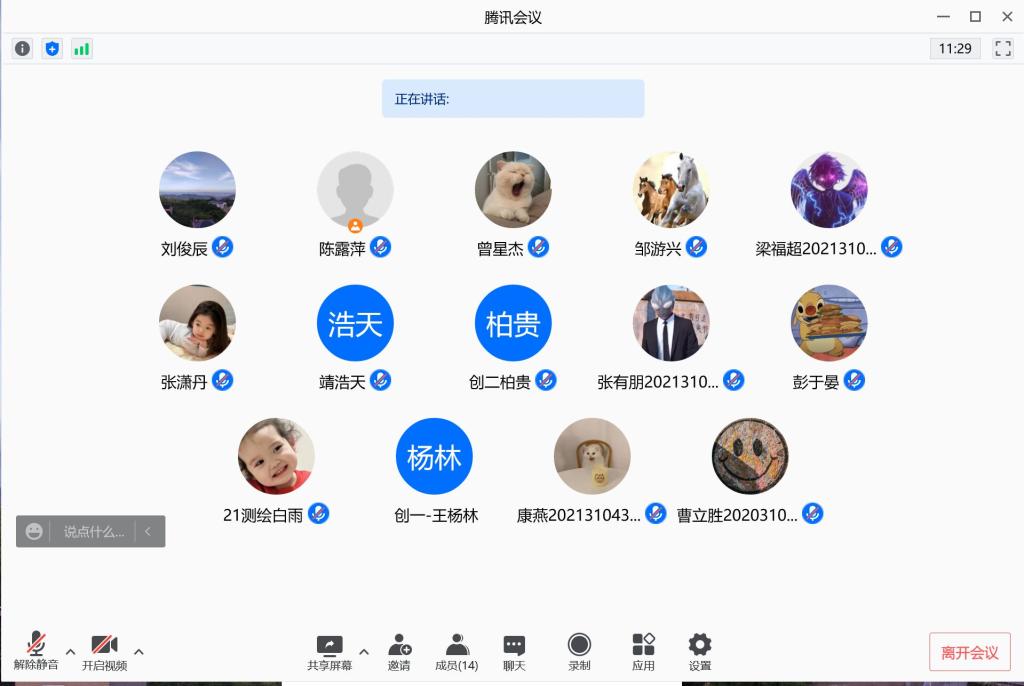Select 康燕's avatar
Screen dimensions: 1024x686
pos(592,456)
